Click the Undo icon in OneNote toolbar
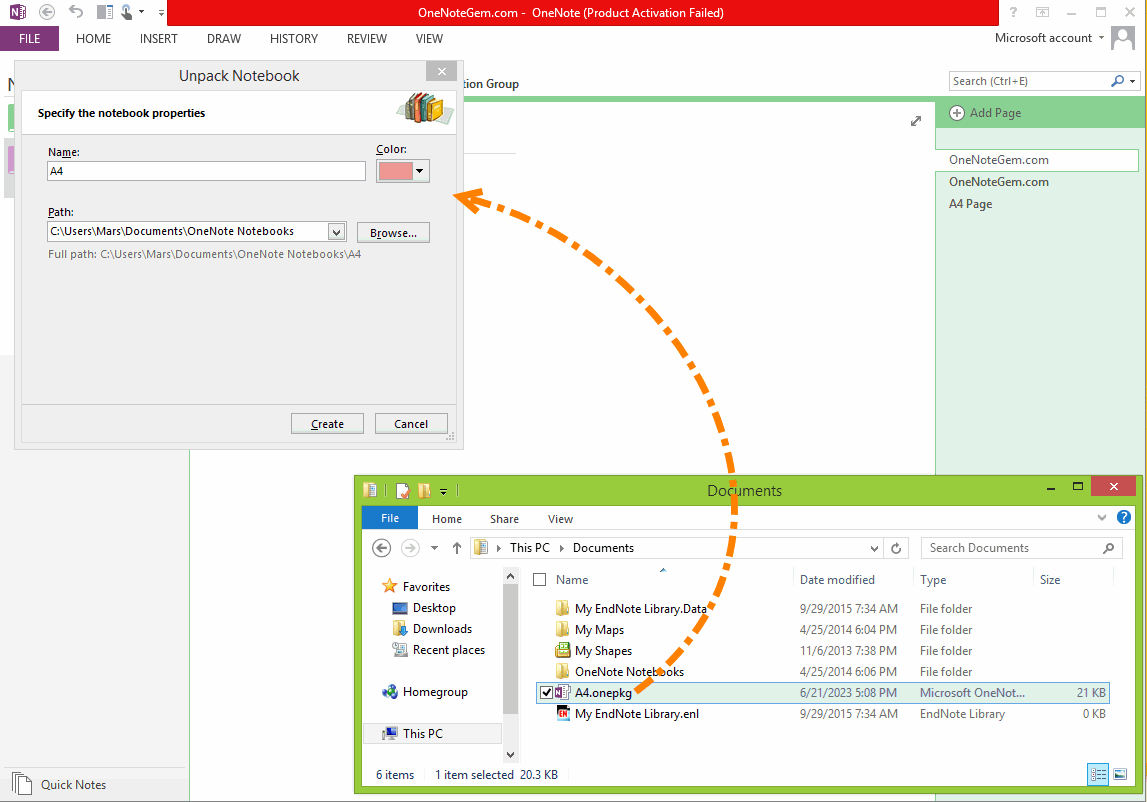This screenshot has height=802, width=1147. coord(76,12)
